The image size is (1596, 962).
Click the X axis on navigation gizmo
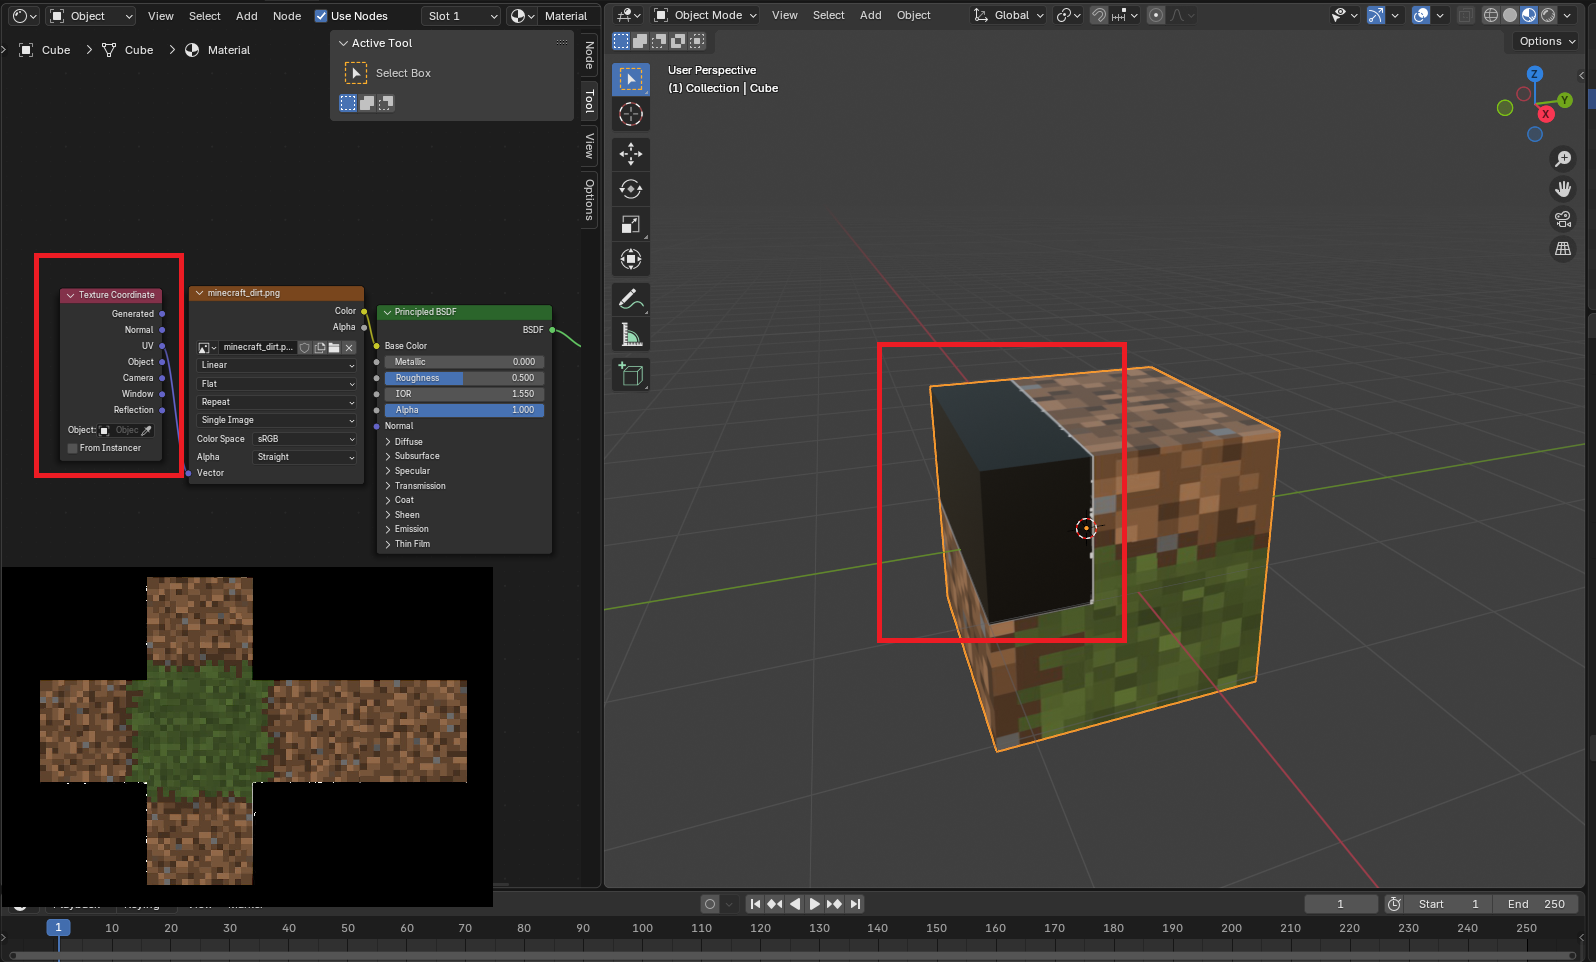[x=1546, y=114]
